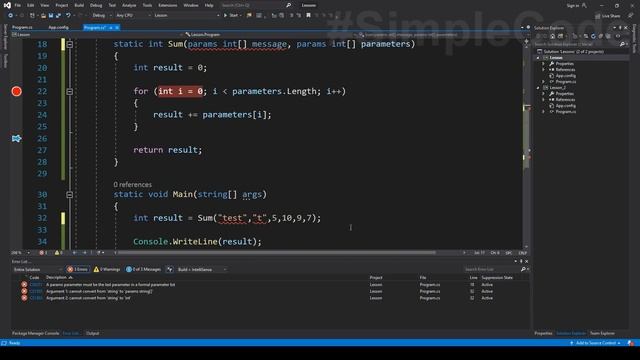Open the editor zoom percentage dropdown

tap(20, 253)
